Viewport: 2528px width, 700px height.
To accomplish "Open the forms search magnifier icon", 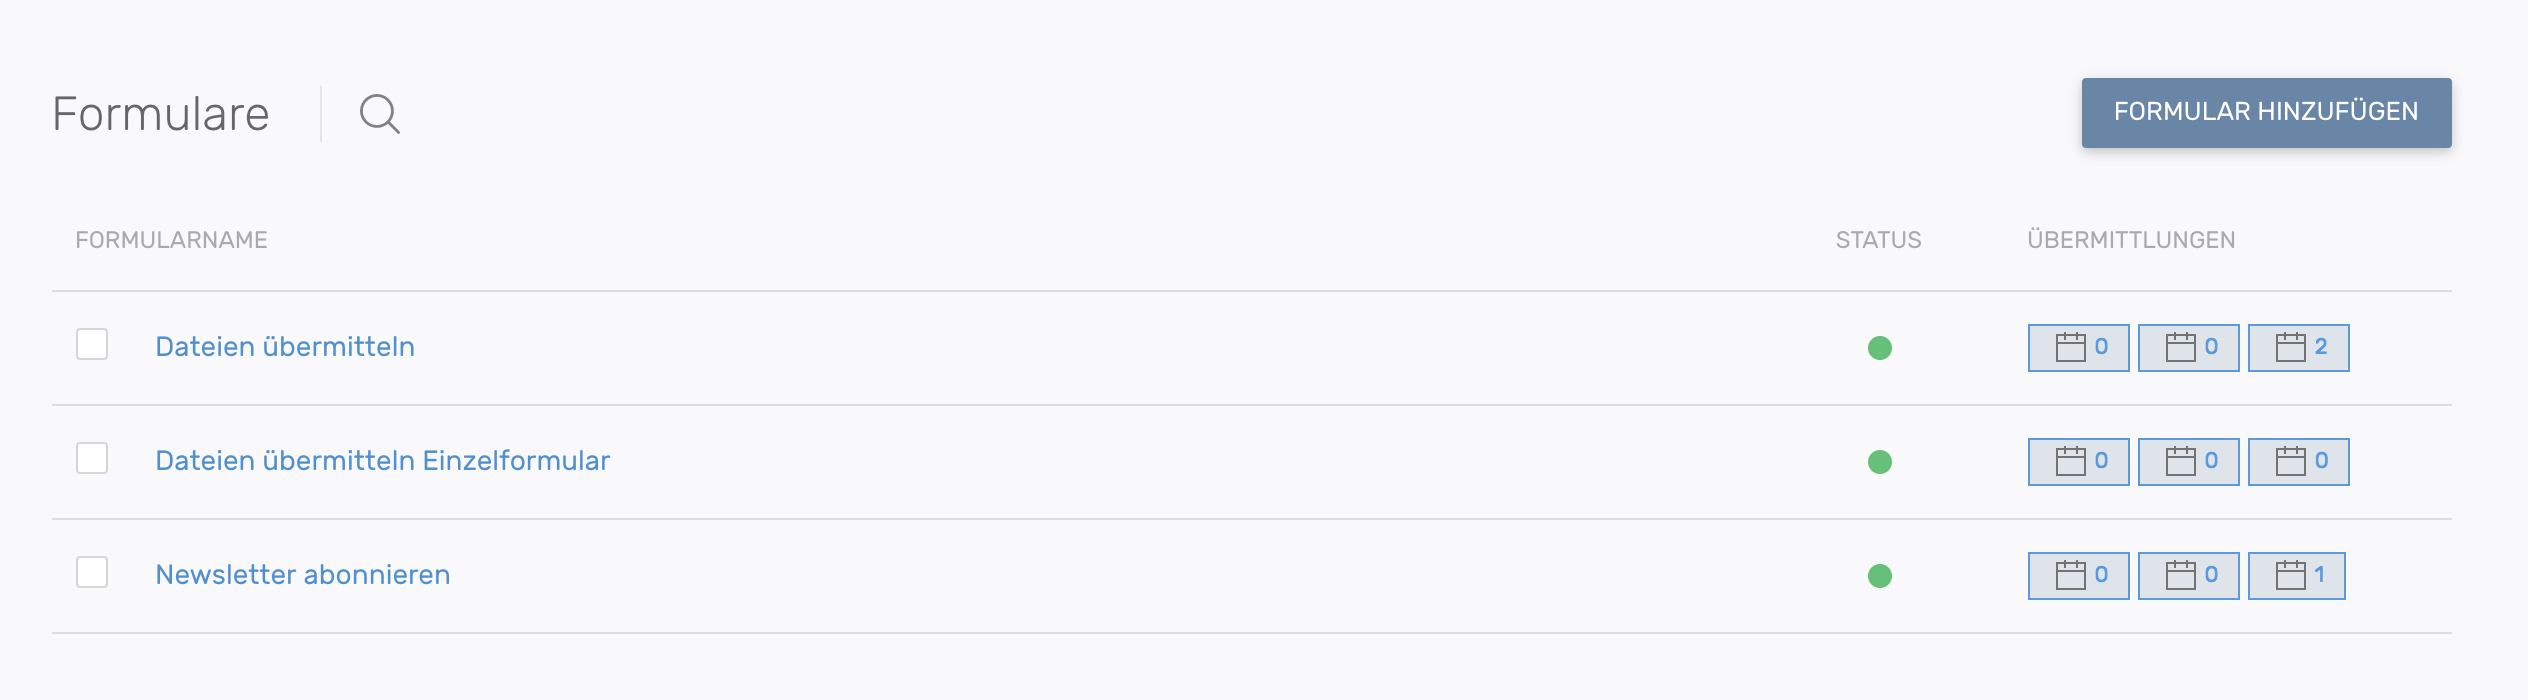I will pyautogui.click(x=379, y=114).
